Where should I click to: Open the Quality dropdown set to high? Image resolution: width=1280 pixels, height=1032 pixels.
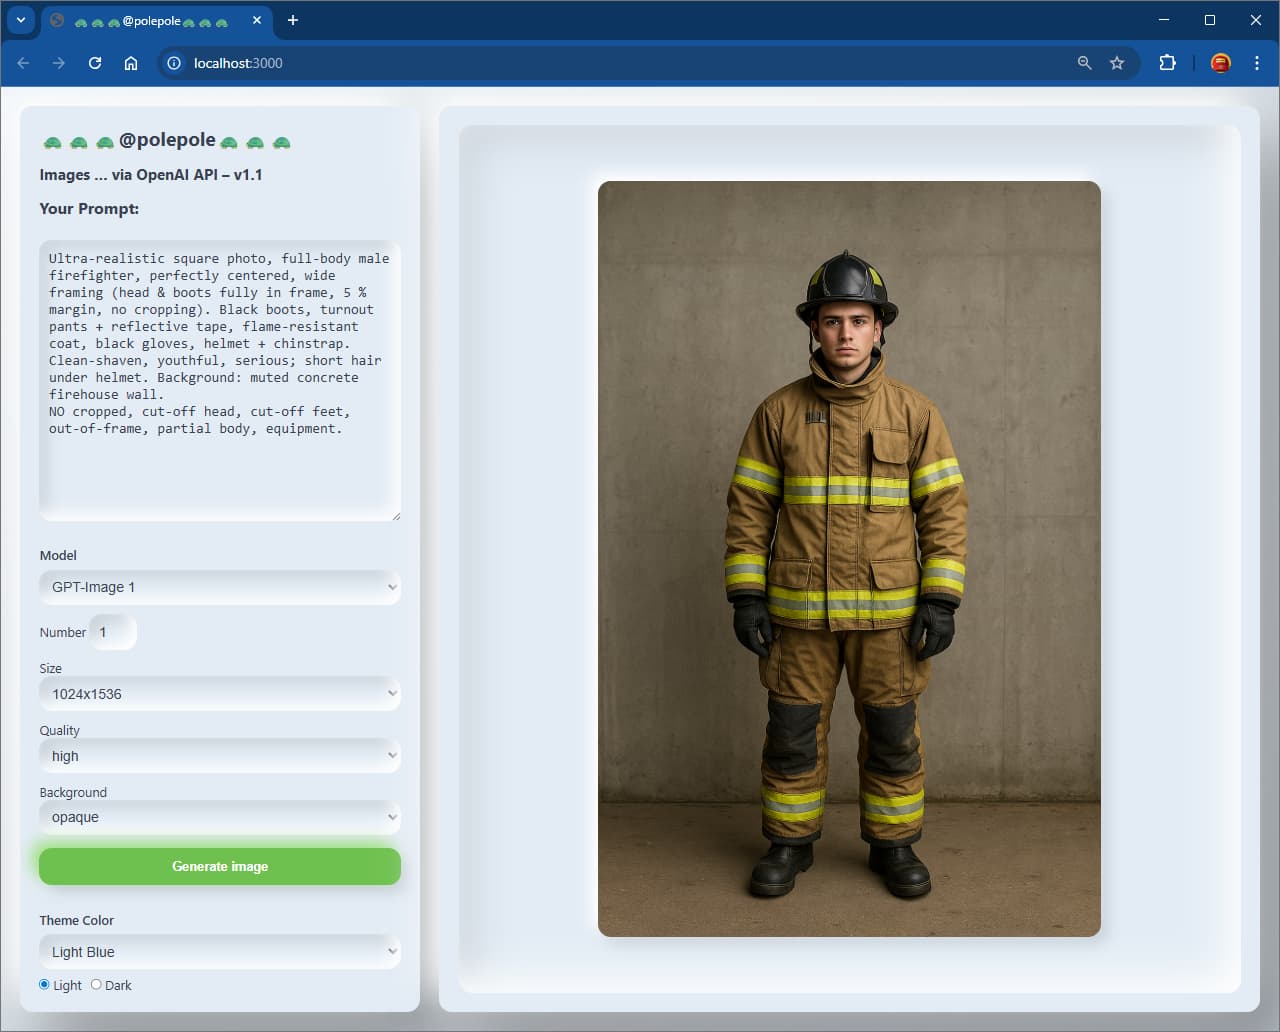click(220, 756)
